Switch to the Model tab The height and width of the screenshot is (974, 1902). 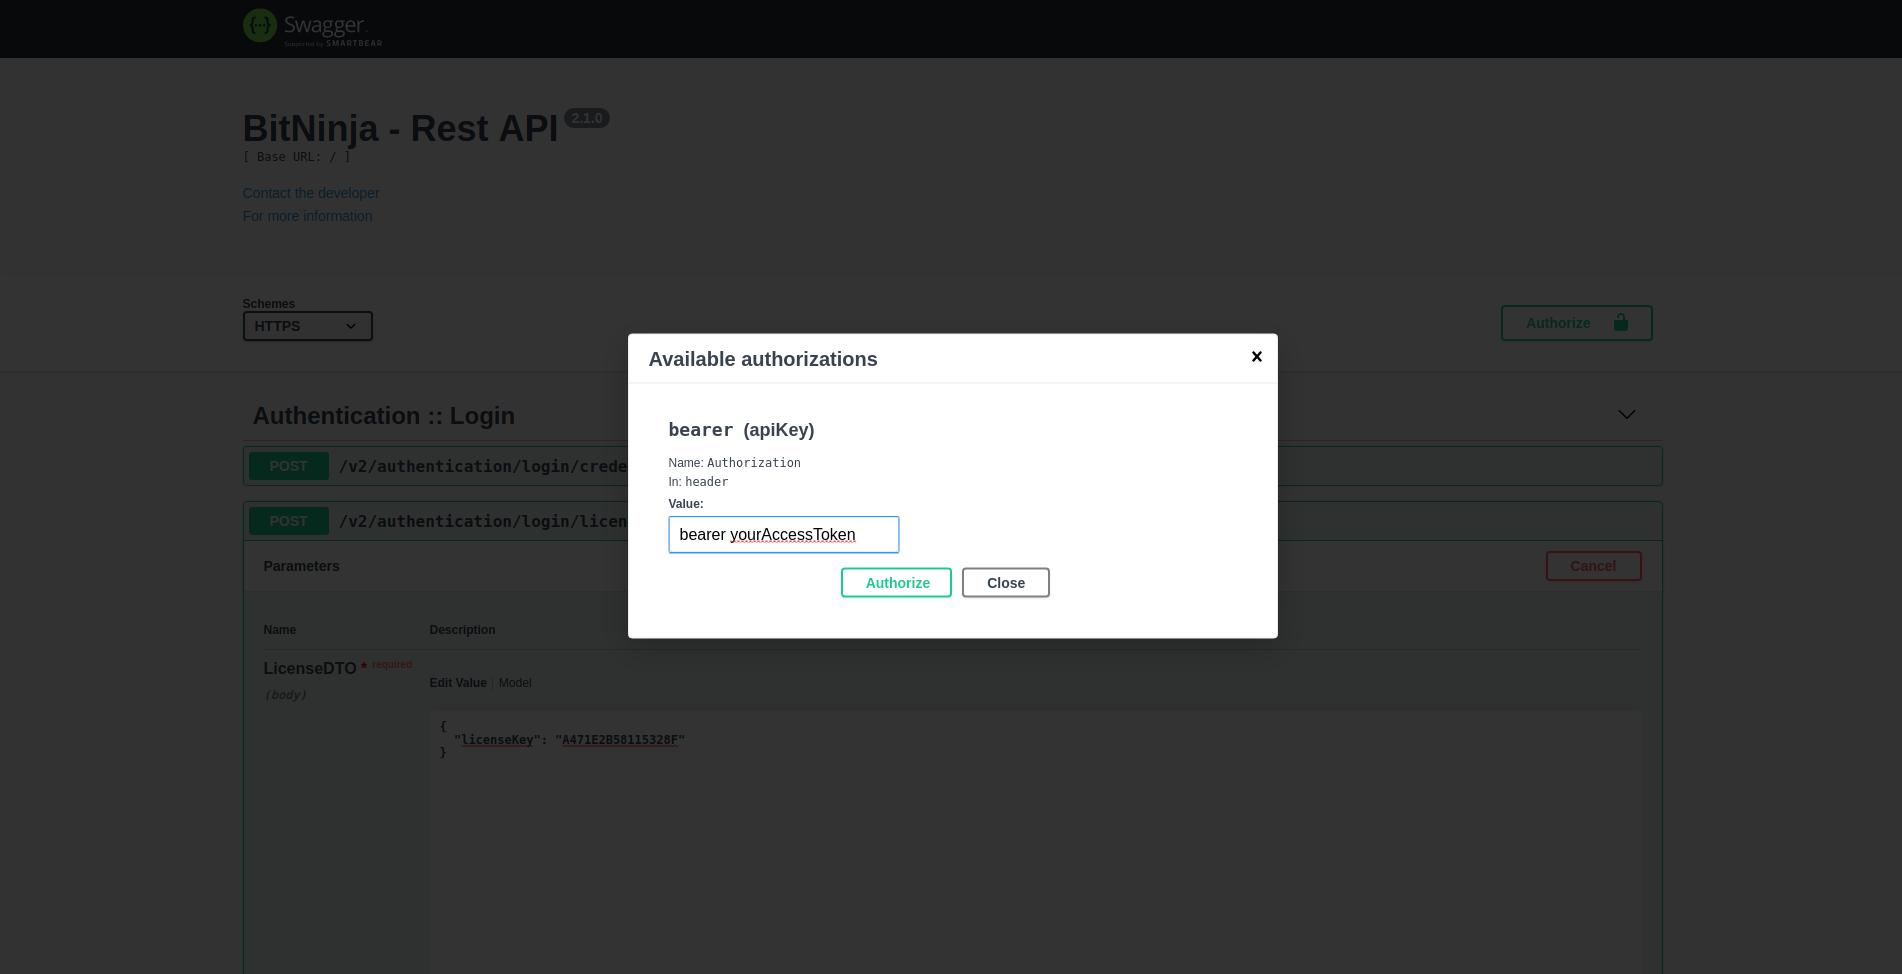tap(515, 683)
